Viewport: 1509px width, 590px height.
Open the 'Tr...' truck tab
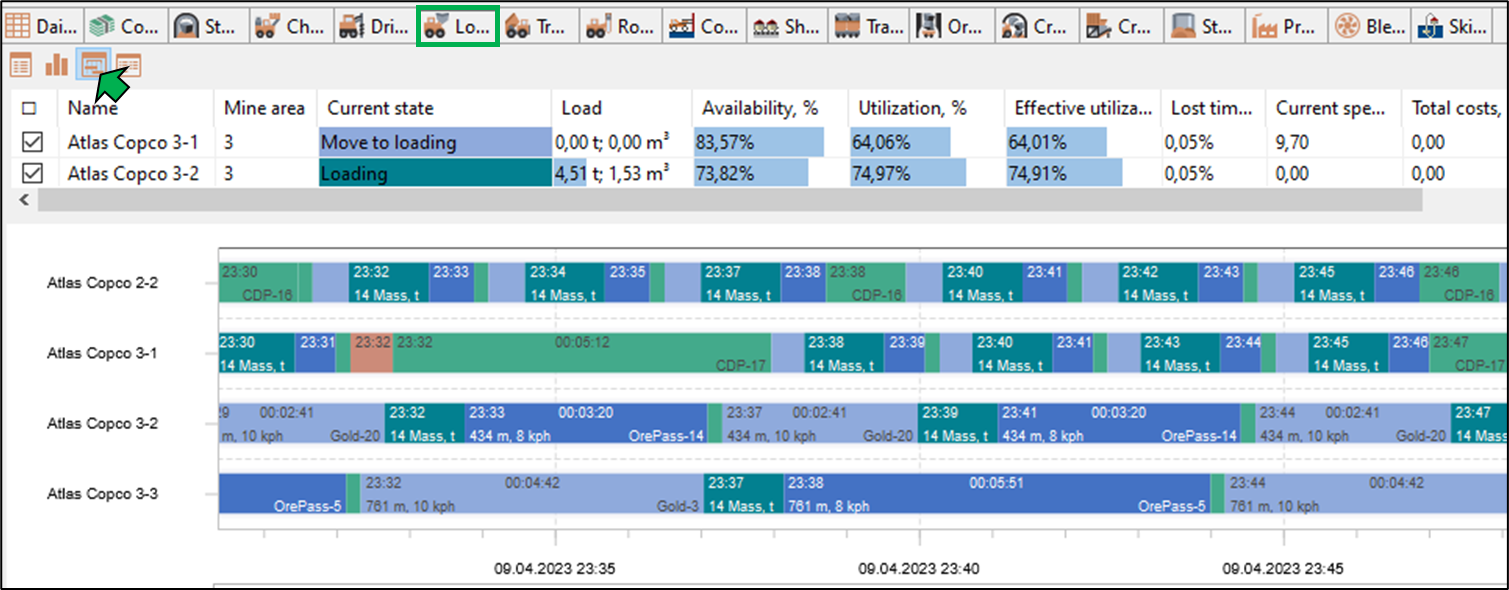(x=538, y=27)
